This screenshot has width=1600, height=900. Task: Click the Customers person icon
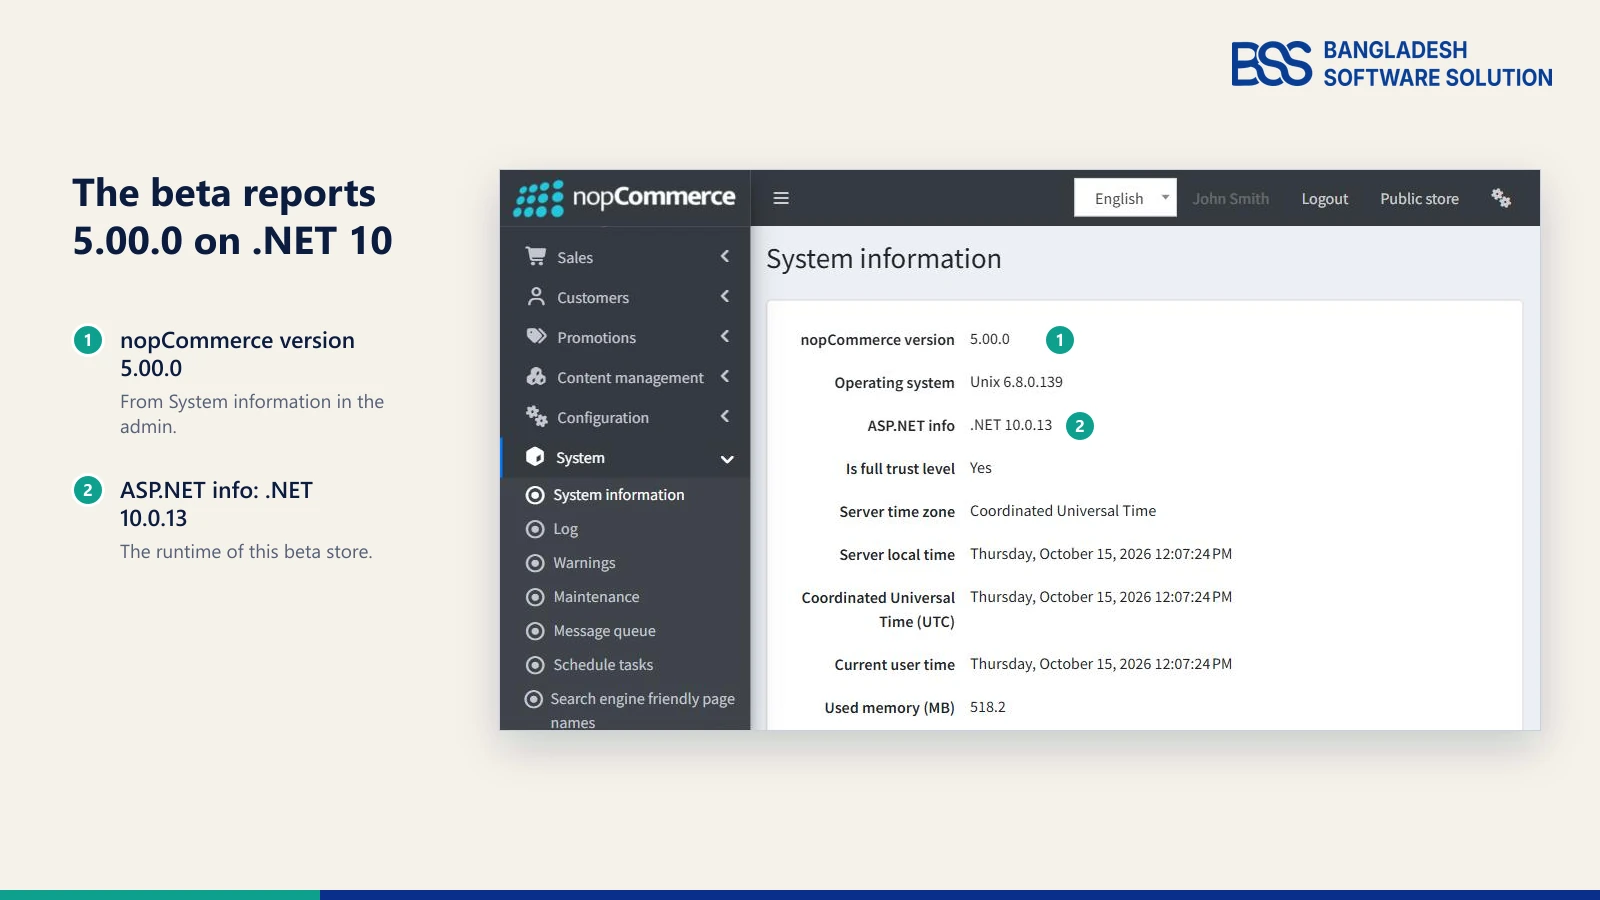tap(536, 297)
